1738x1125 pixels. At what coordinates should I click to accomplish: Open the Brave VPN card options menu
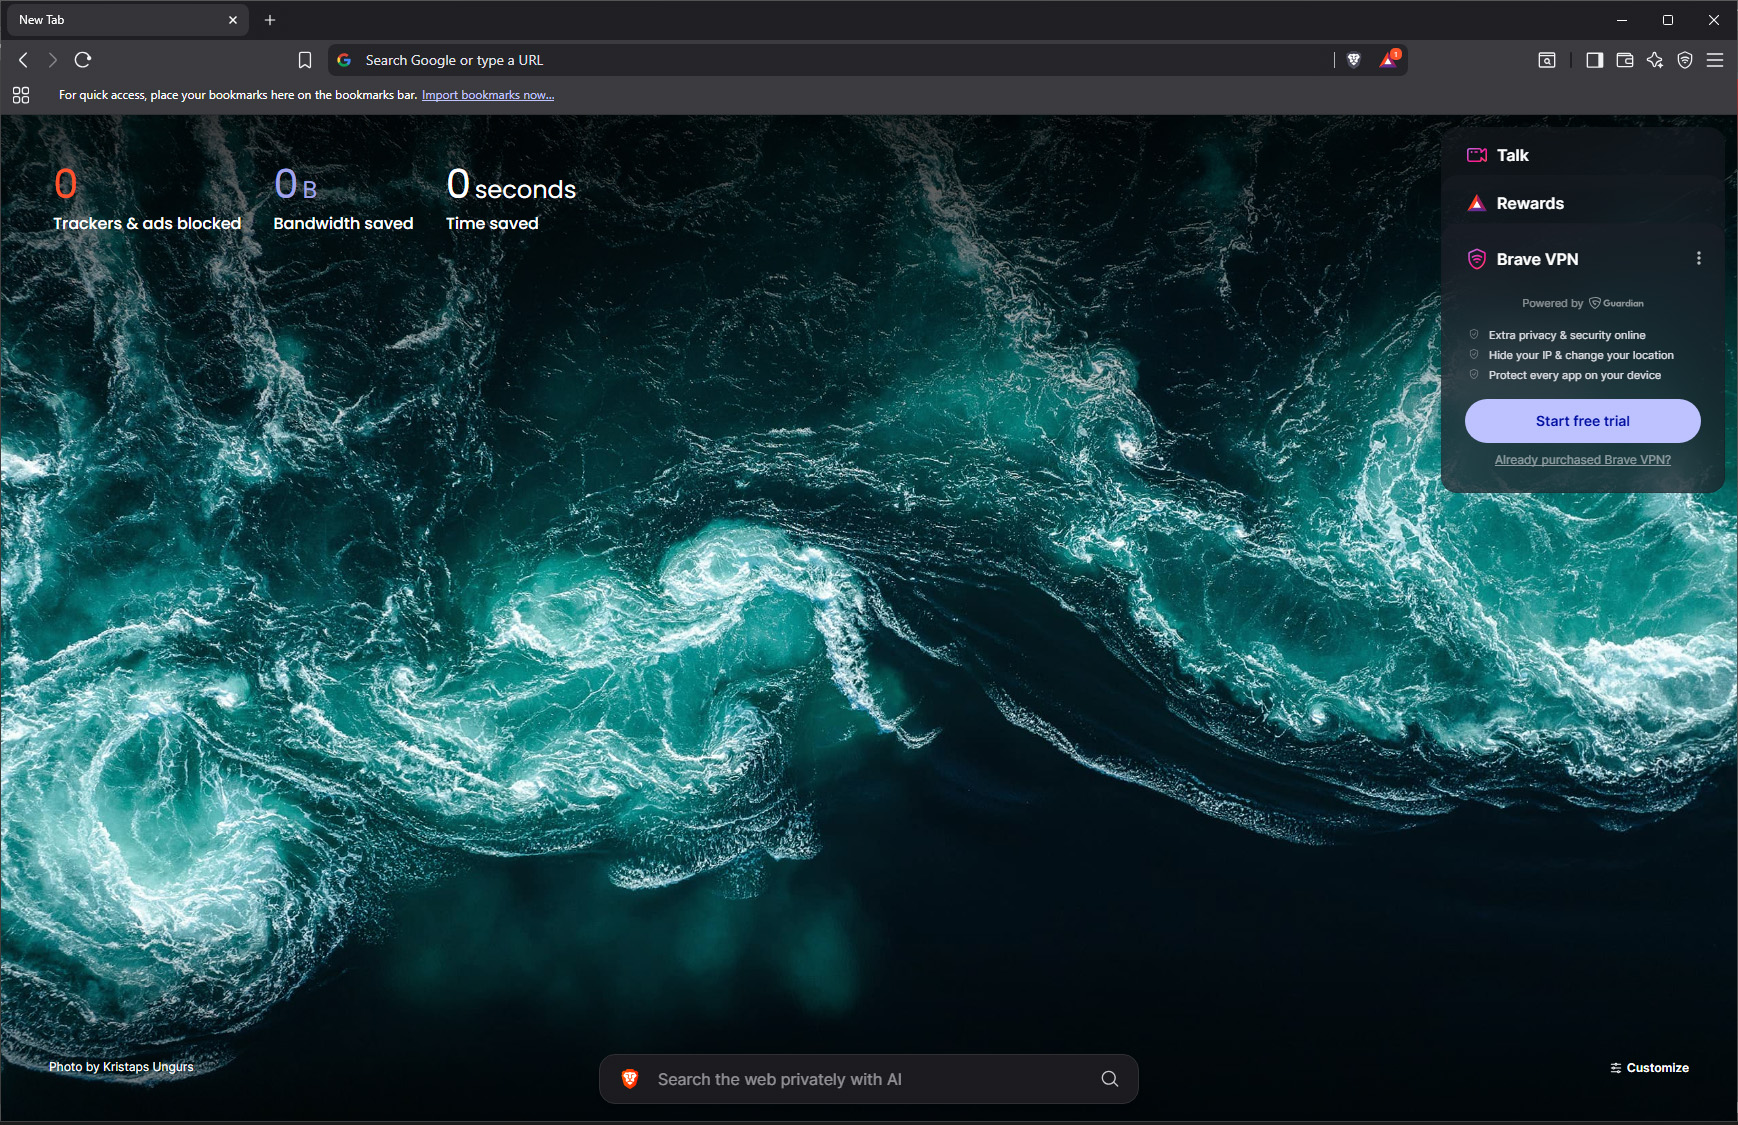click(x=1698, y=259)
